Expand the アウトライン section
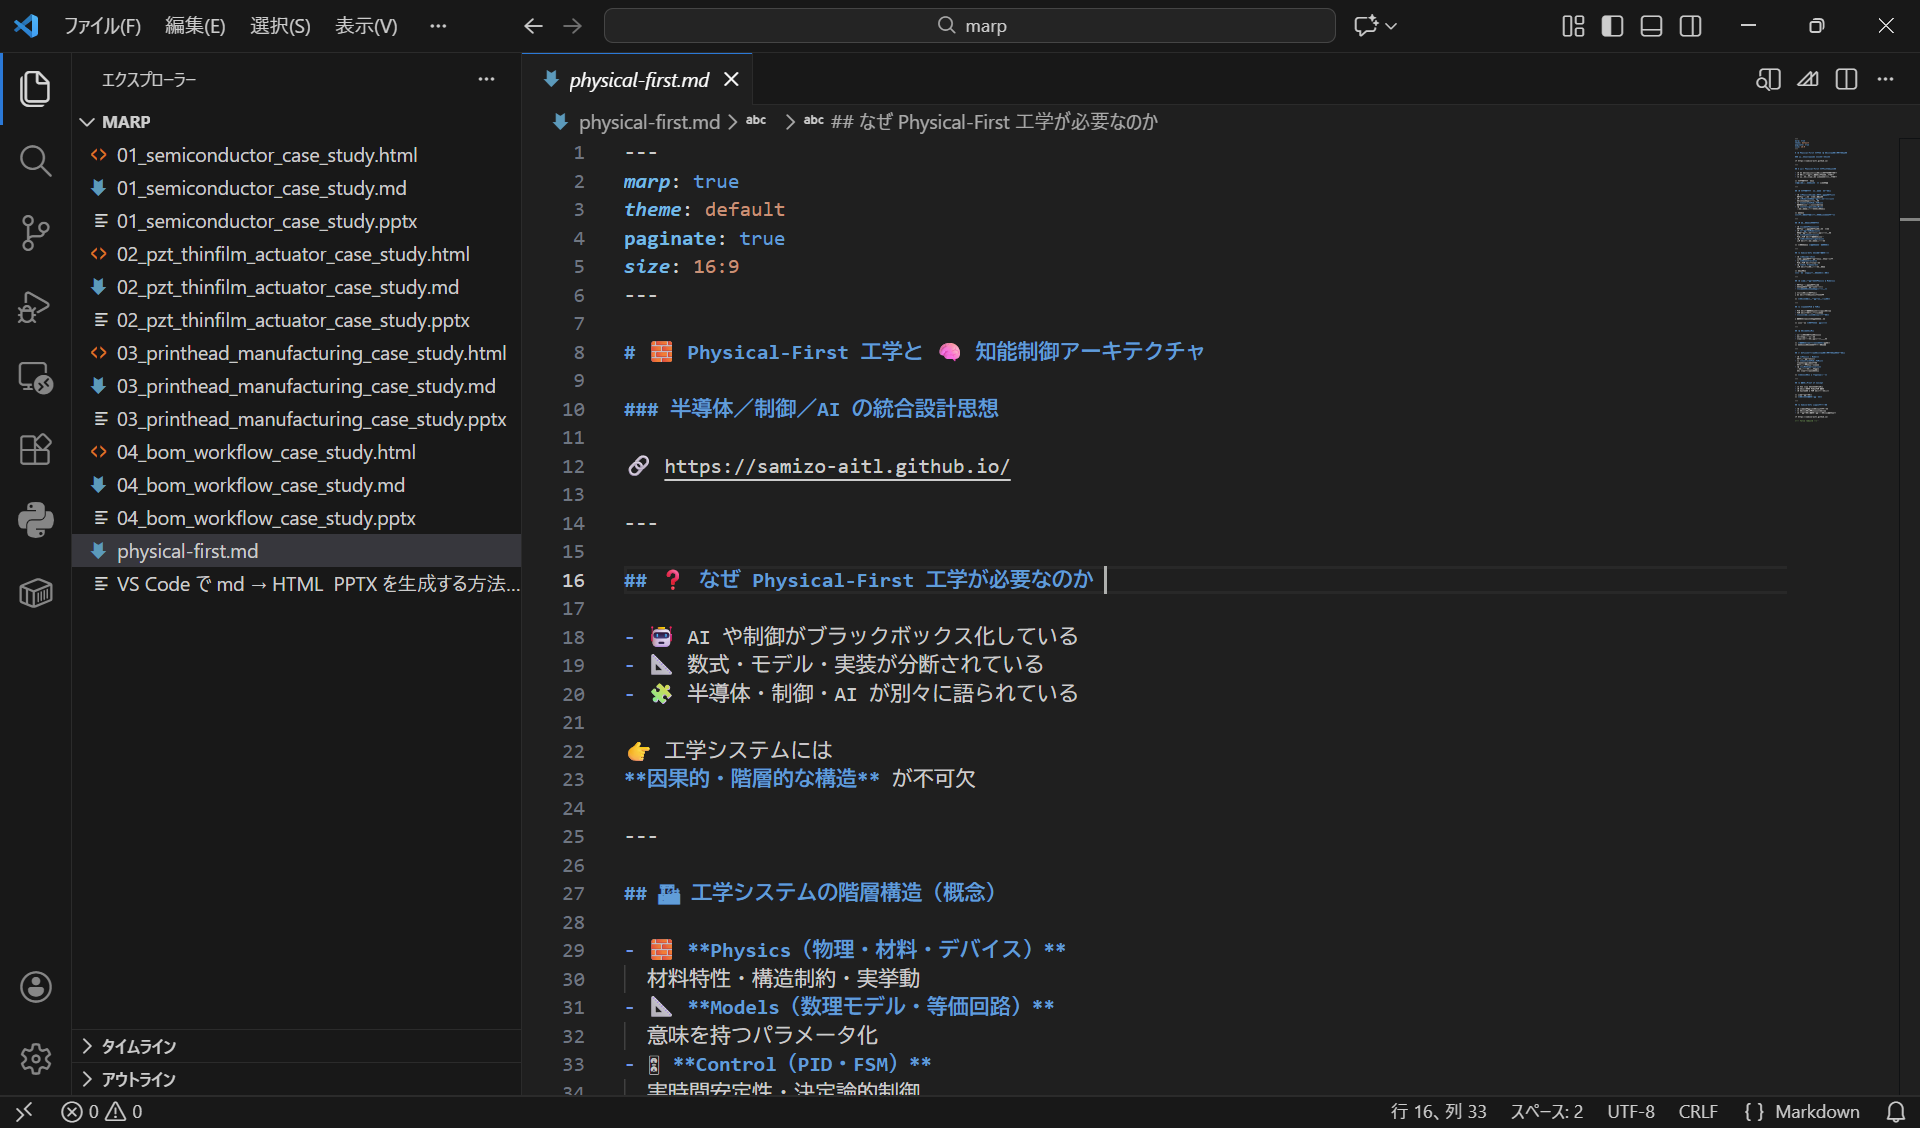 pyautogui.click(x=138, y=1079)
